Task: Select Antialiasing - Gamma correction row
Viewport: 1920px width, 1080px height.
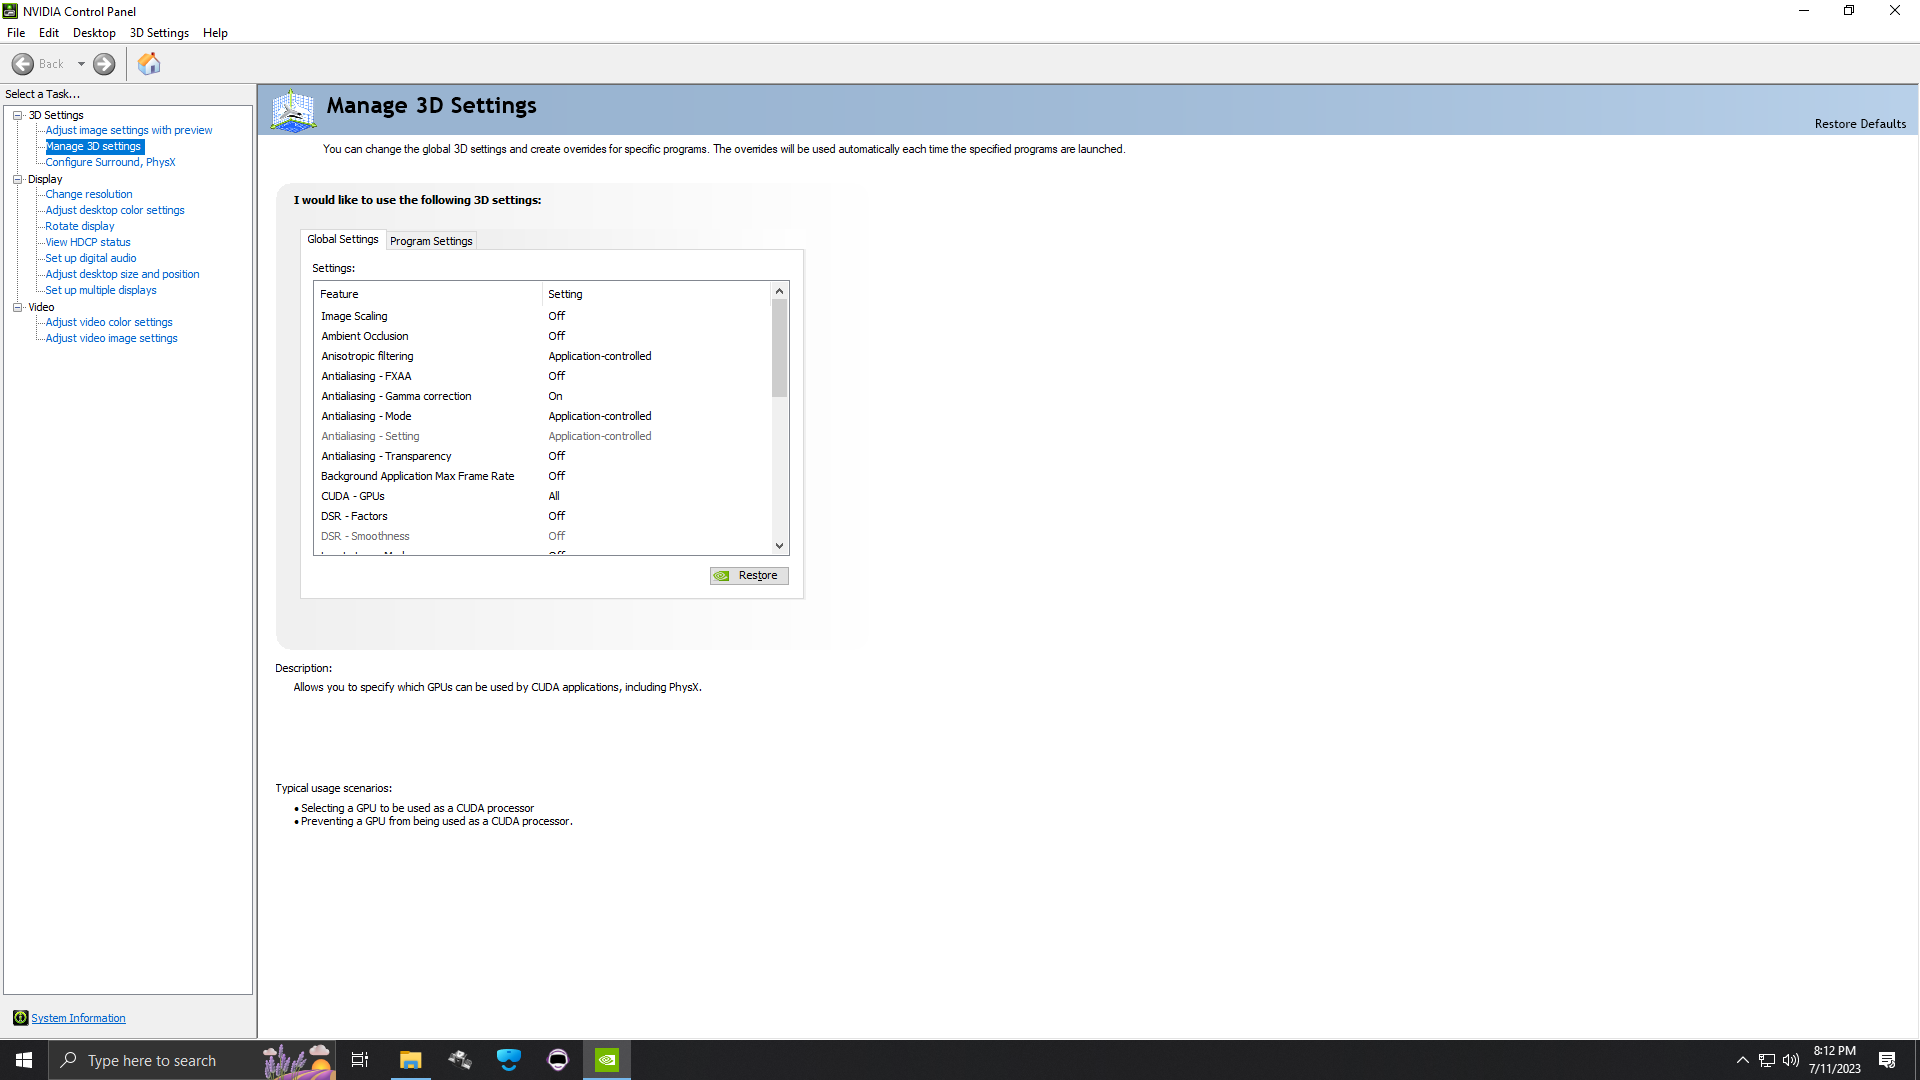Action: tap(543, 396)
